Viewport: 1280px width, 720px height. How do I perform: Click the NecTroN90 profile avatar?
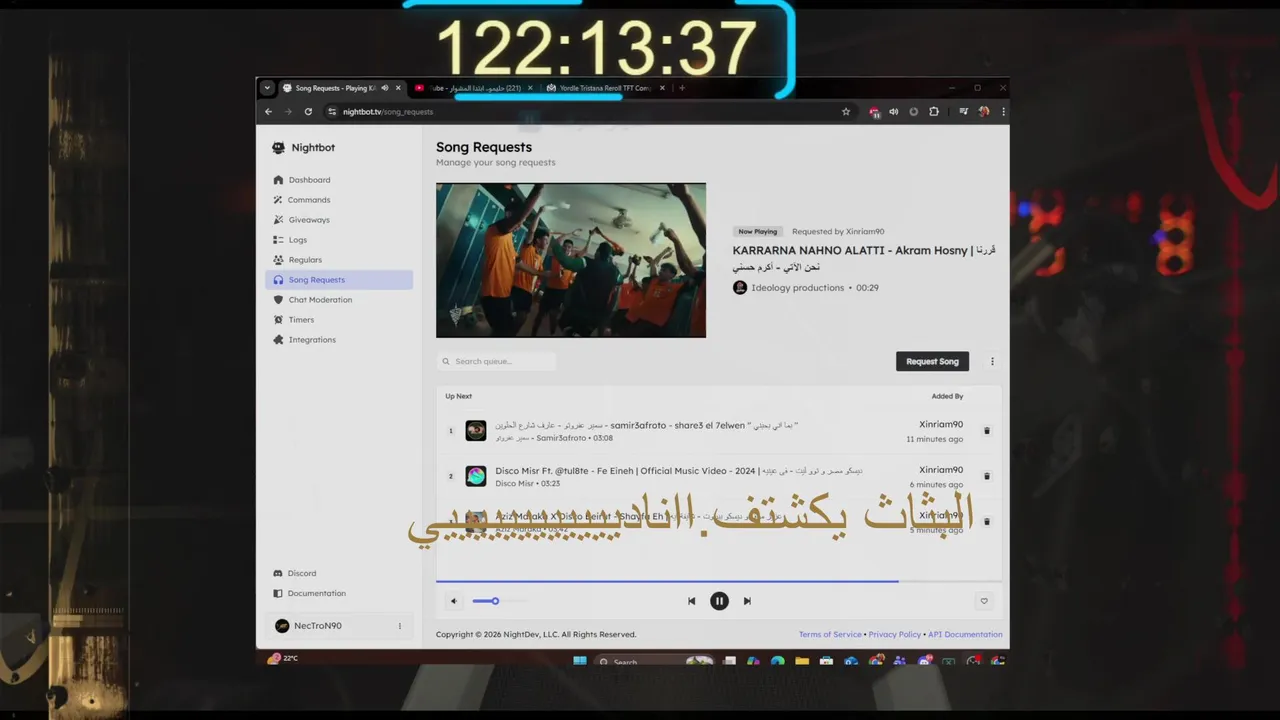[x=283, y=626]
